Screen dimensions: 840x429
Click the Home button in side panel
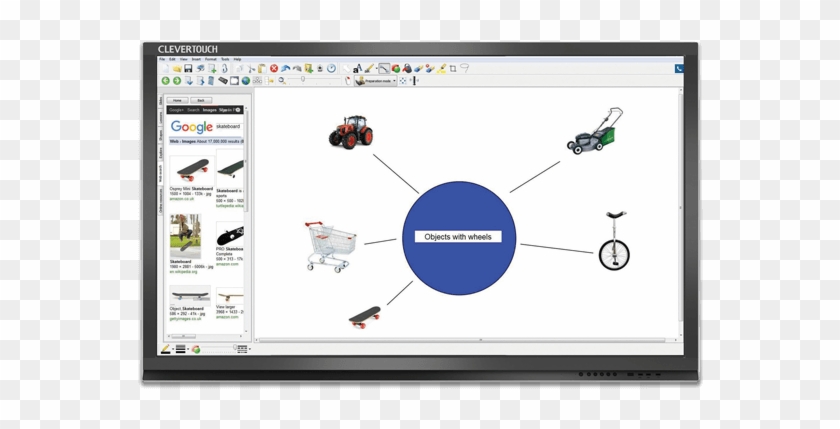coord(177,100)
